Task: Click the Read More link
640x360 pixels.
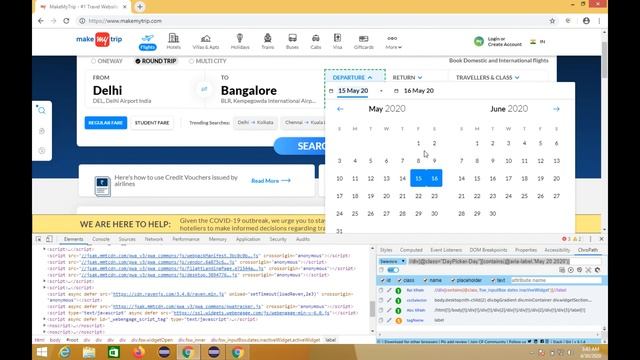Action: pyautogui.click(x=271, y=180)
